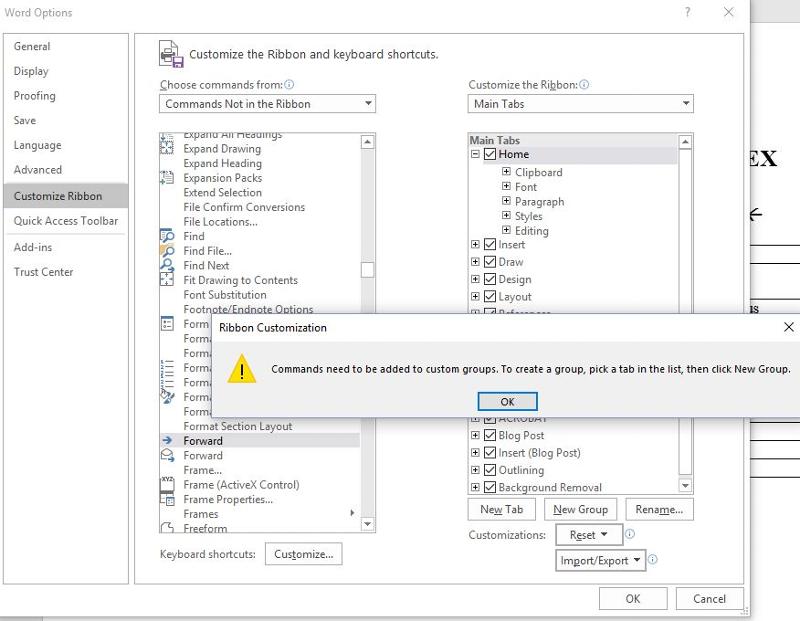Collapse the Home tab tree node
The height and width of the screenshot is (621, 800).
pyautogui.click(x=475, y=155)
